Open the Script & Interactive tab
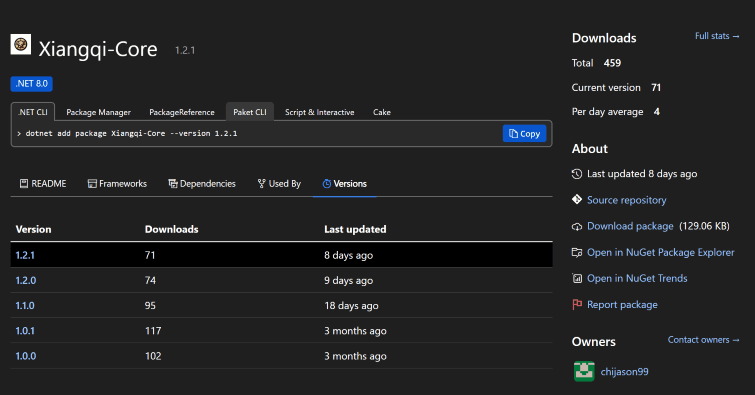755x395 pixels. [x=320, y=112]
